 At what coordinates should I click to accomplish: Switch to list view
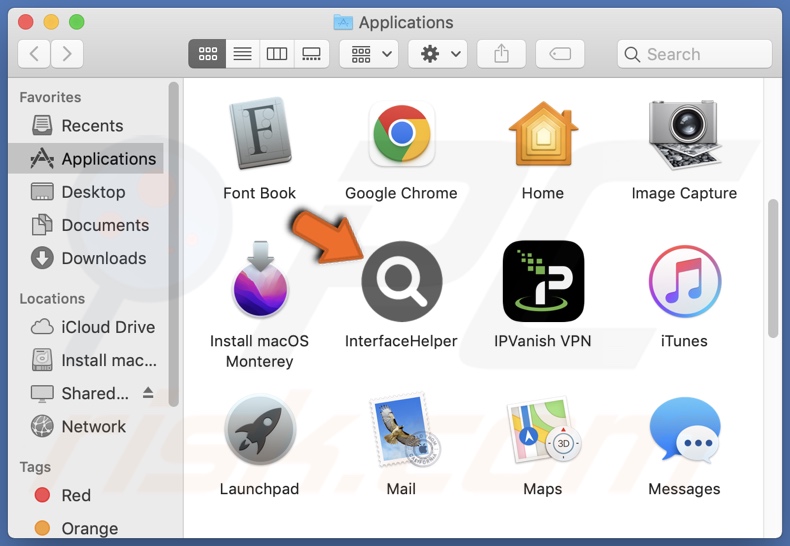coord(242,54)
